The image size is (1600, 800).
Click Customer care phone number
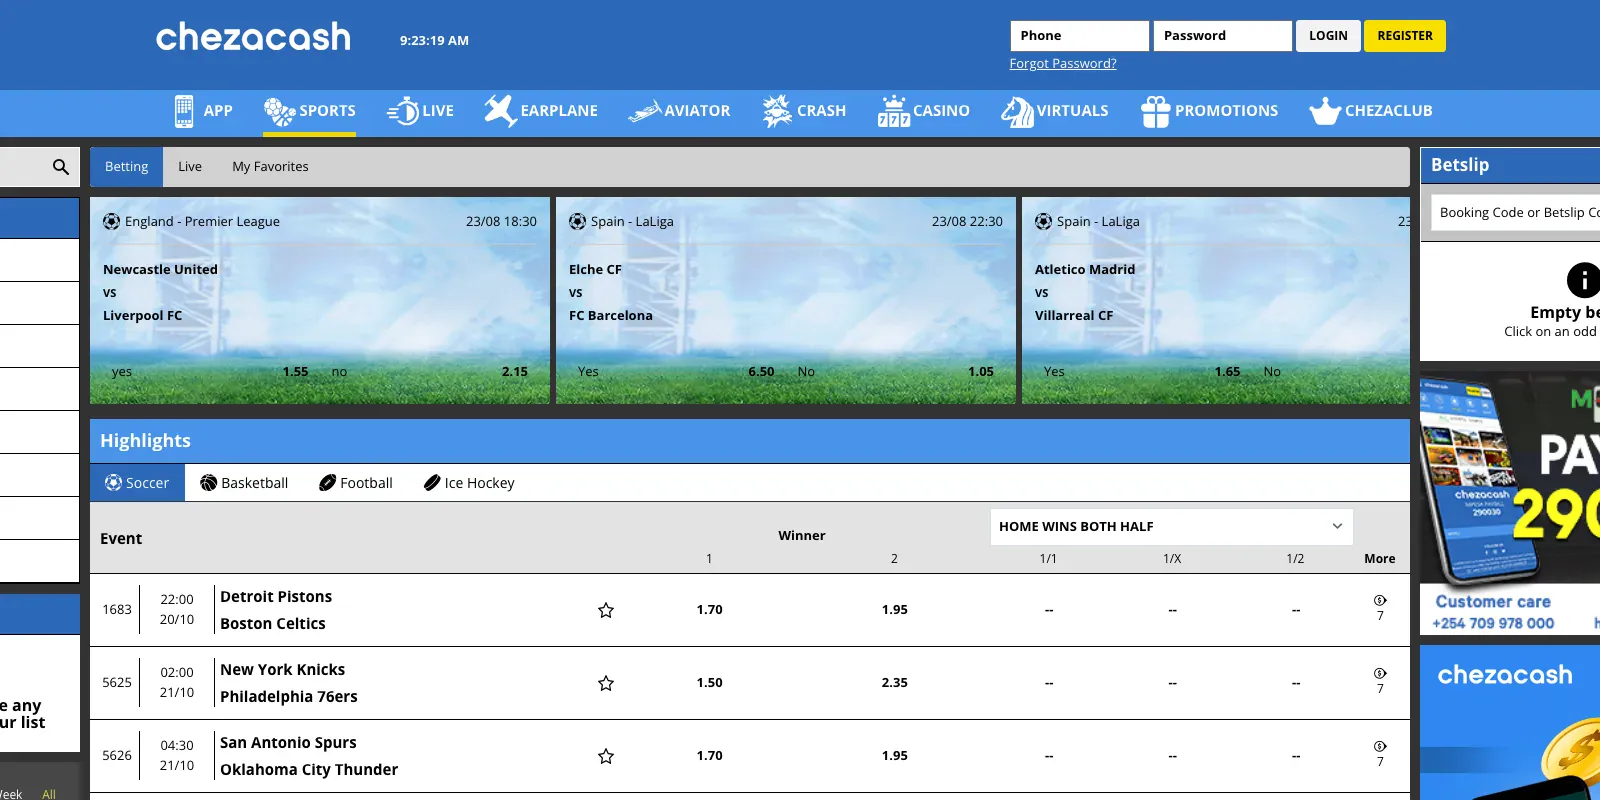click(1493, 623)
